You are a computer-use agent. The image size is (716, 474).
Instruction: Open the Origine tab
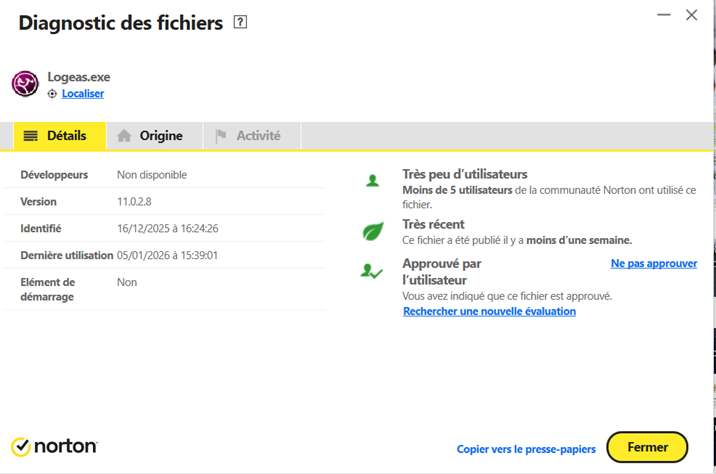coord(152,136)
